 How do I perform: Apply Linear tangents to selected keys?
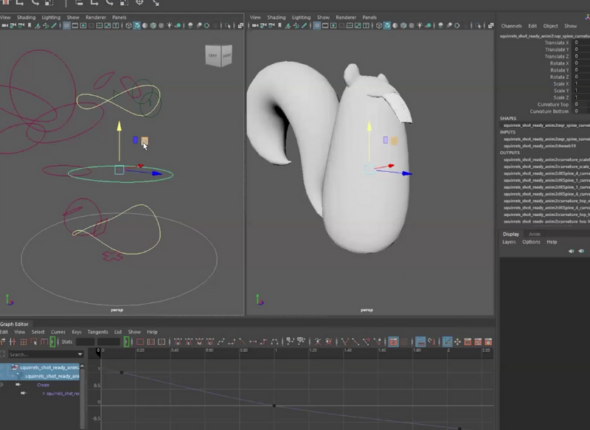pos(242,342)
